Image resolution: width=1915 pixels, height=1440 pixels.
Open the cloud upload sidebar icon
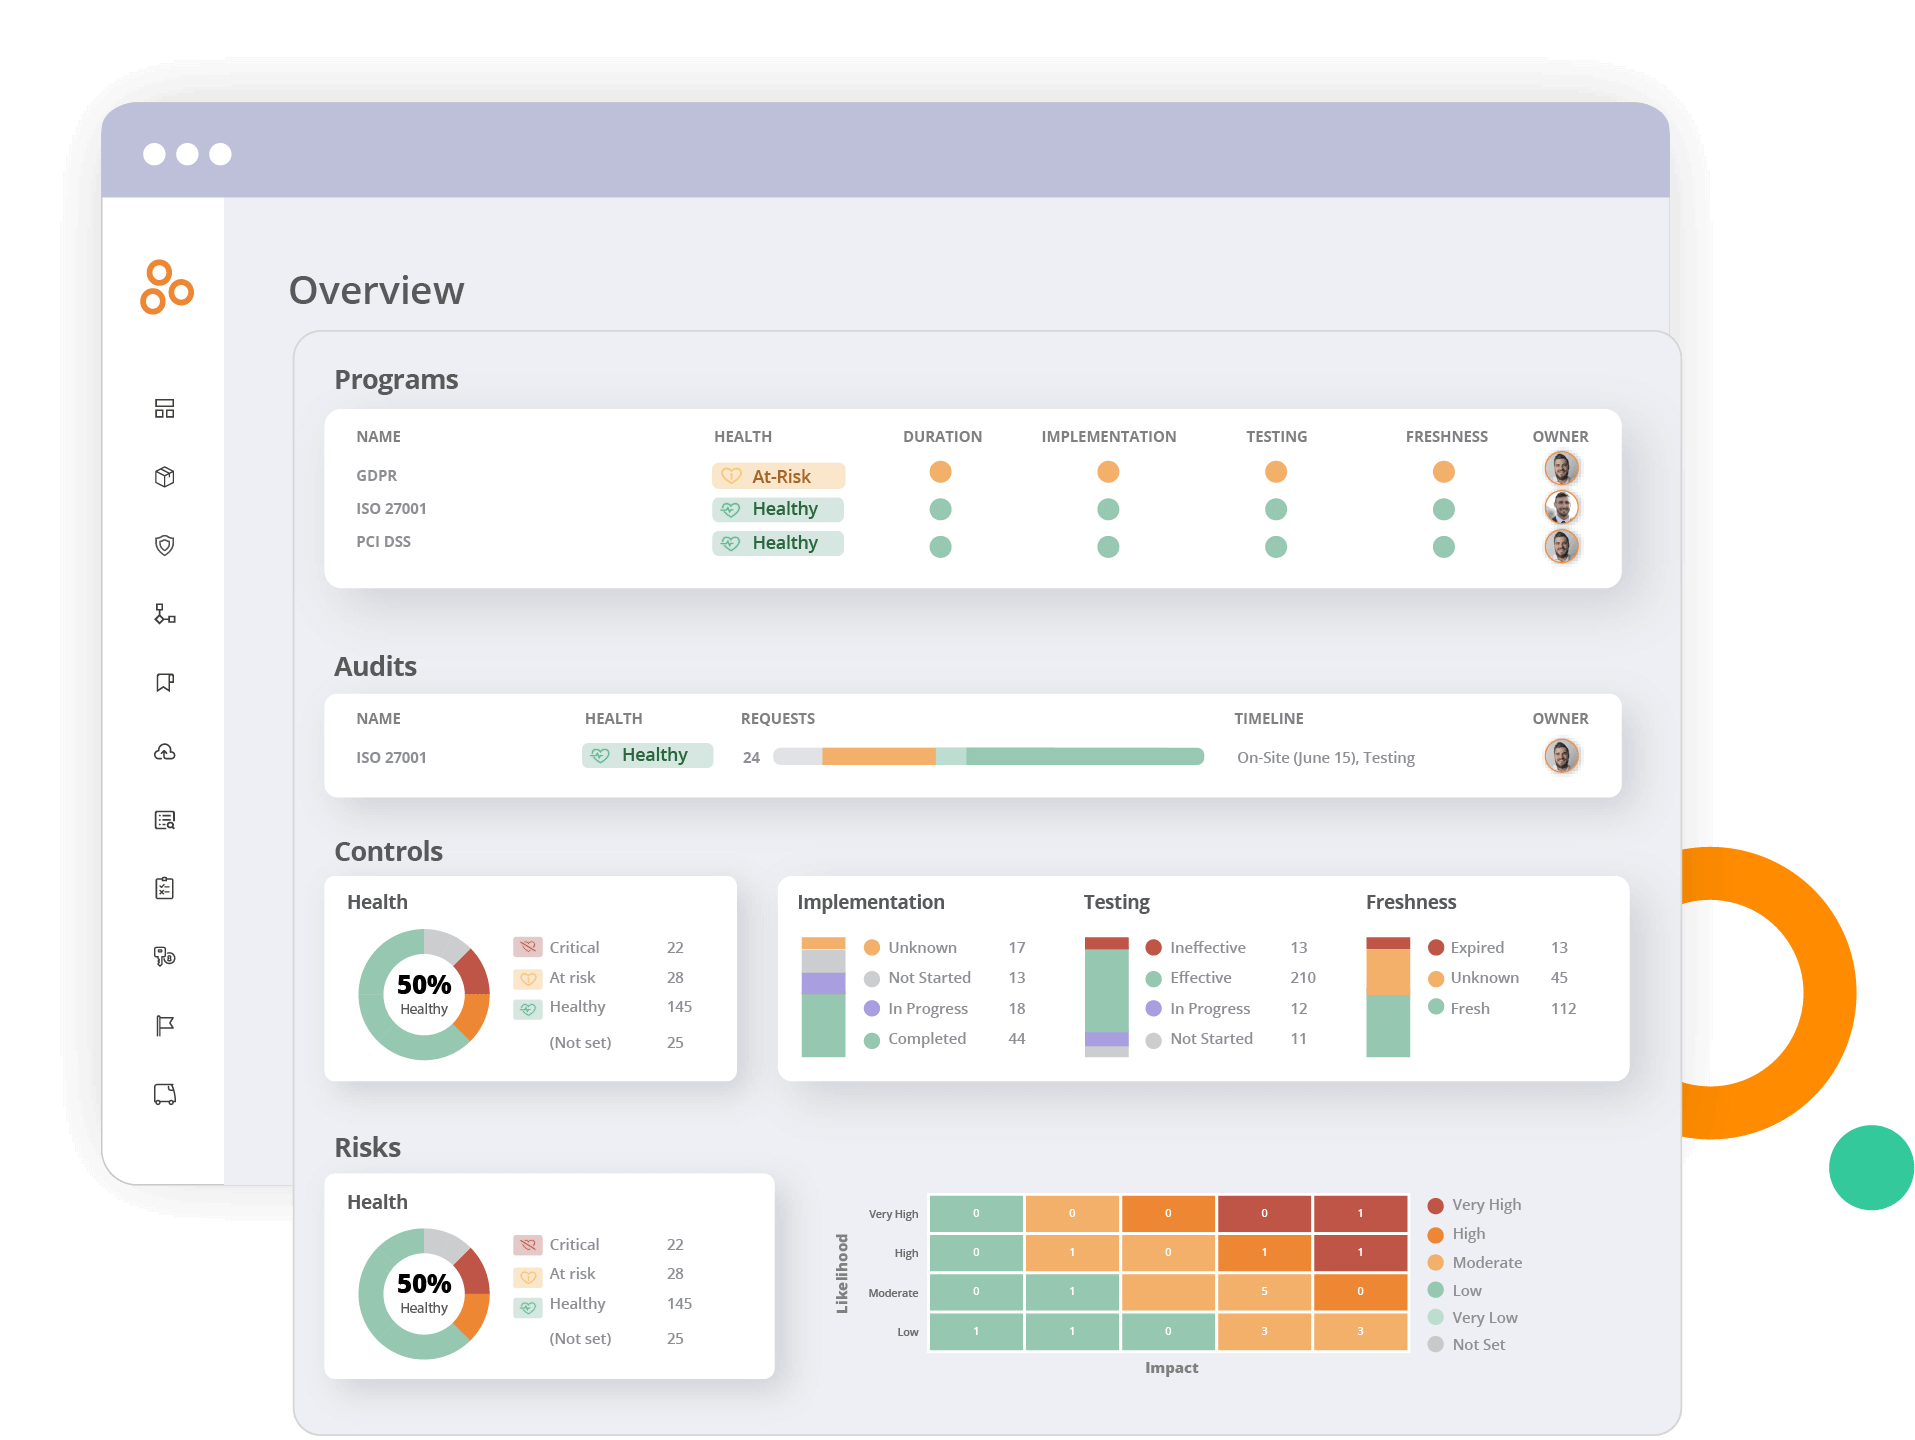[x=165, y=751]
